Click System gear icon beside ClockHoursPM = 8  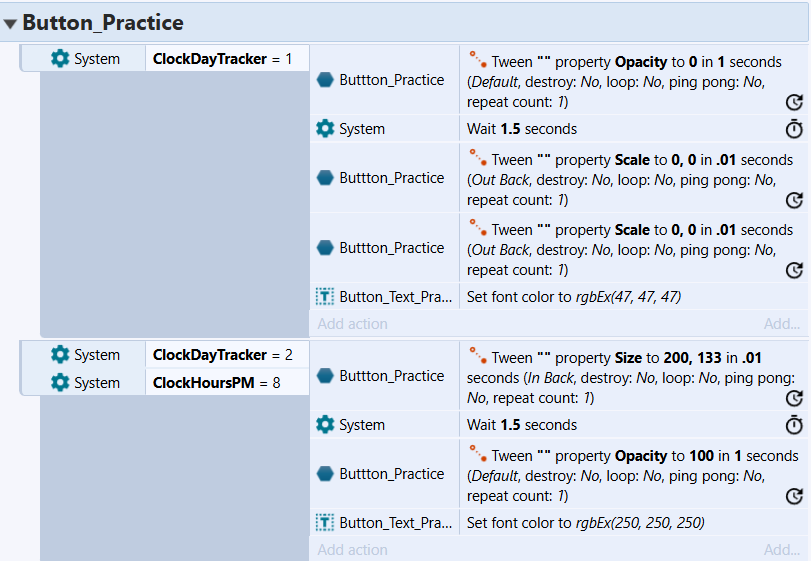click(x=60, y=383)
